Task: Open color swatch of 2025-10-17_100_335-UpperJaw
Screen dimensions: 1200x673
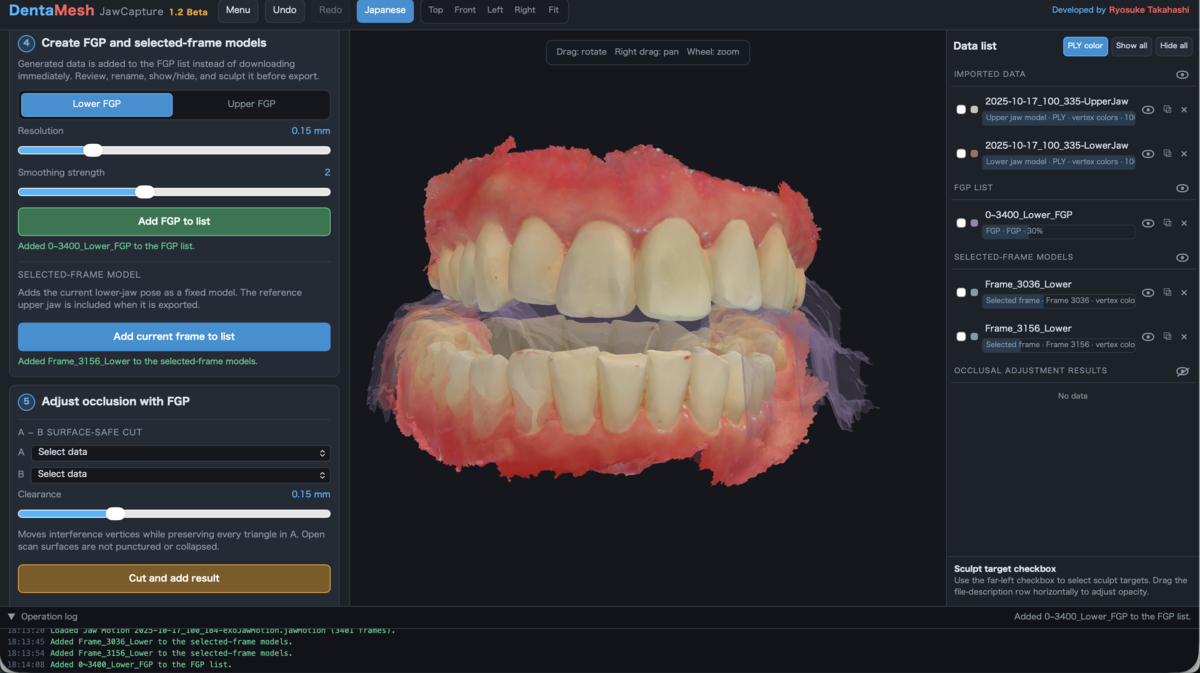Action: [975, 110]
